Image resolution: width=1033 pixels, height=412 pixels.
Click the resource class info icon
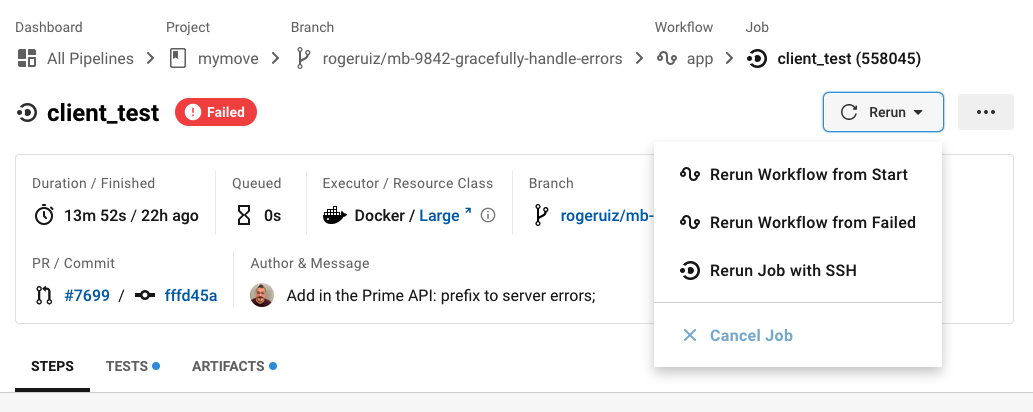point(488,215)
